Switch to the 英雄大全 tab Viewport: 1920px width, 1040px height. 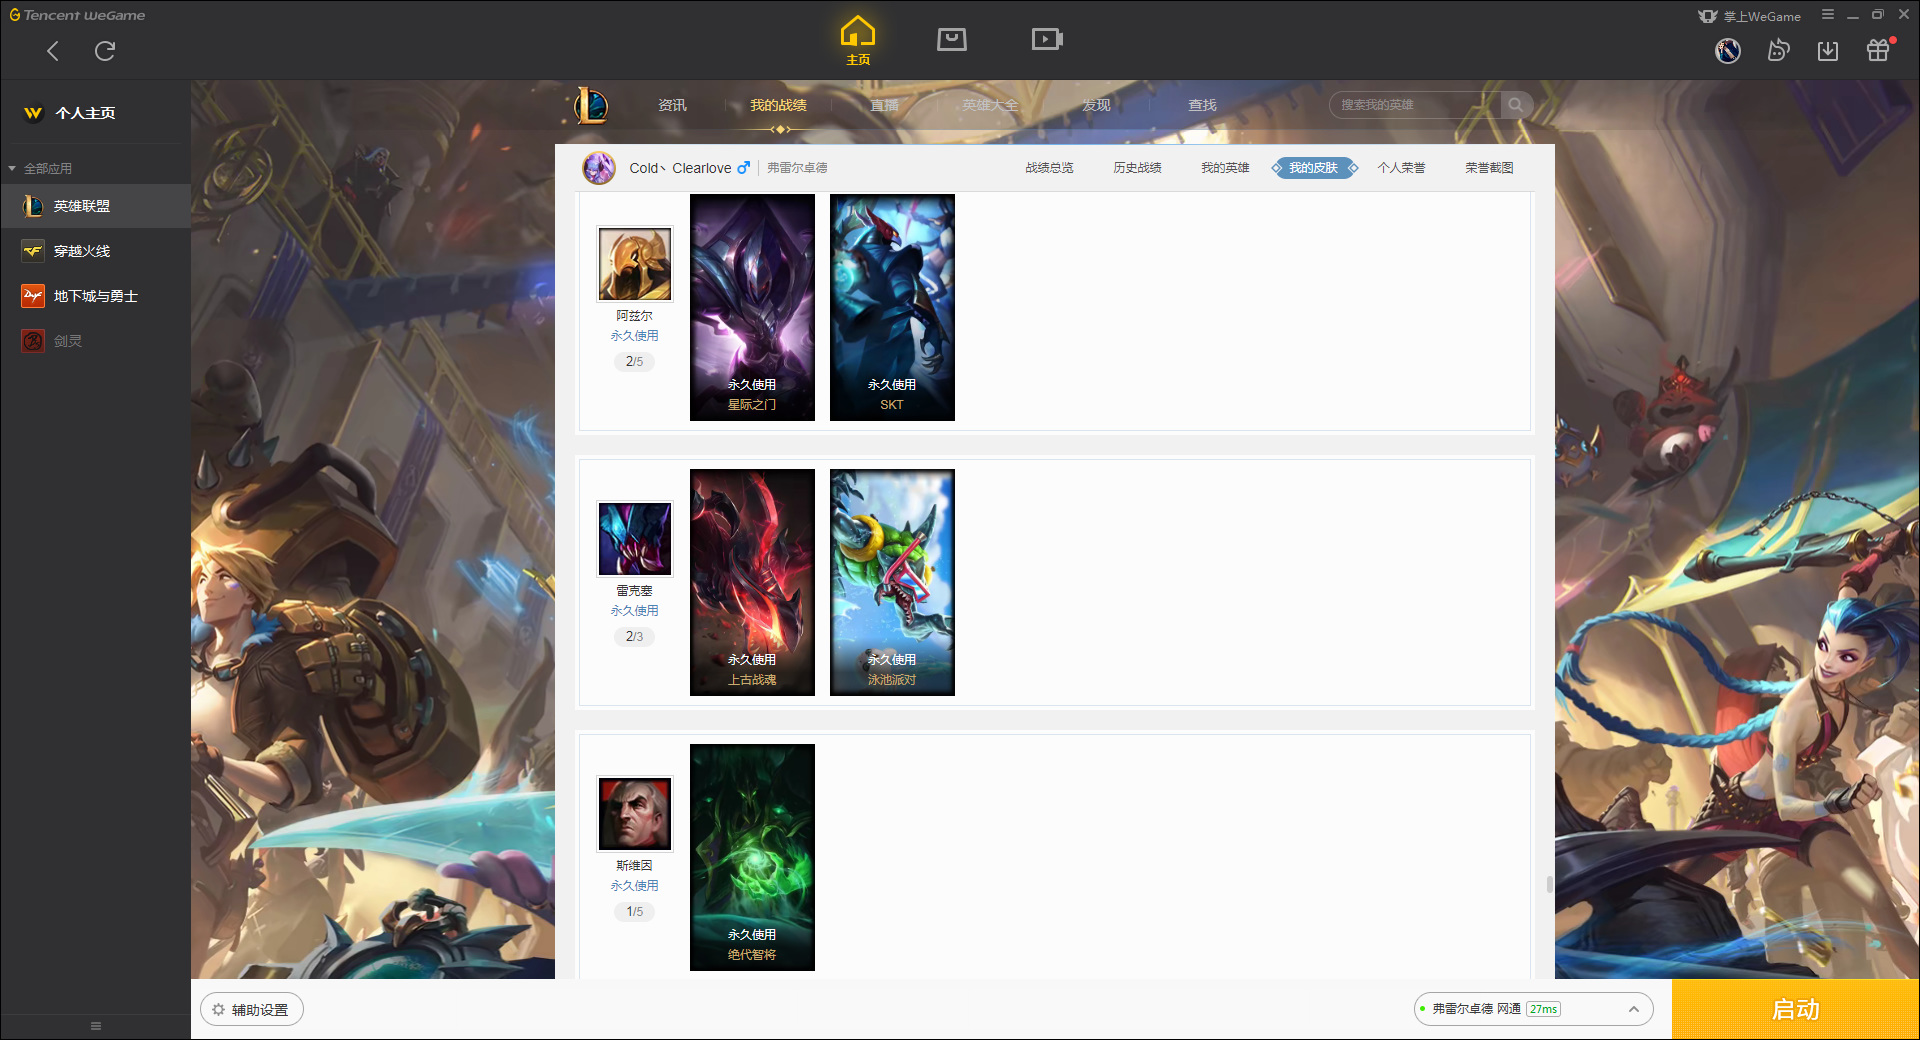pos(990,105)
